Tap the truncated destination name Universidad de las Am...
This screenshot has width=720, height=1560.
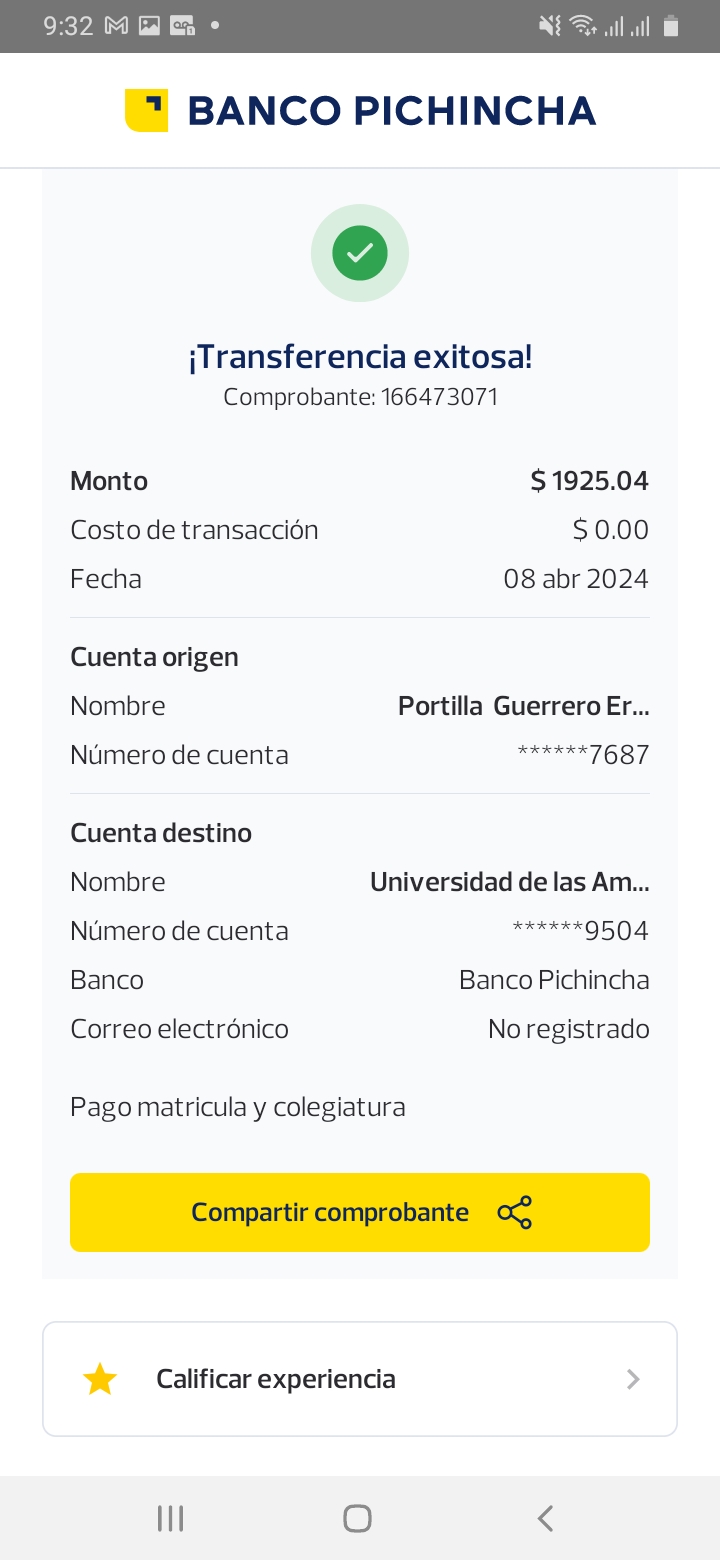[x=509, y=882]
